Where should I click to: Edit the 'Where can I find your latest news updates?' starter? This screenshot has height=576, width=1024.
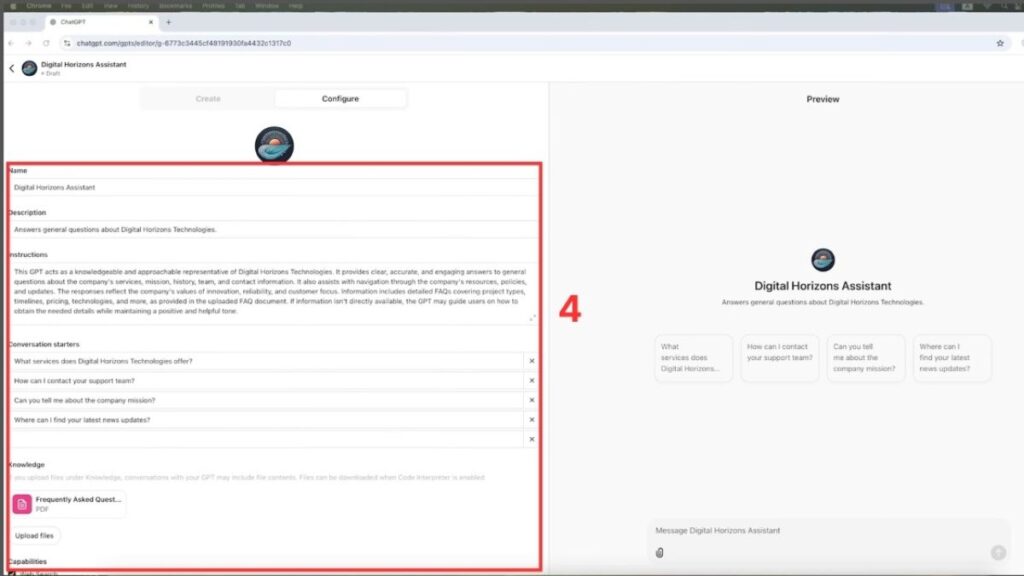tap(266, 419)
